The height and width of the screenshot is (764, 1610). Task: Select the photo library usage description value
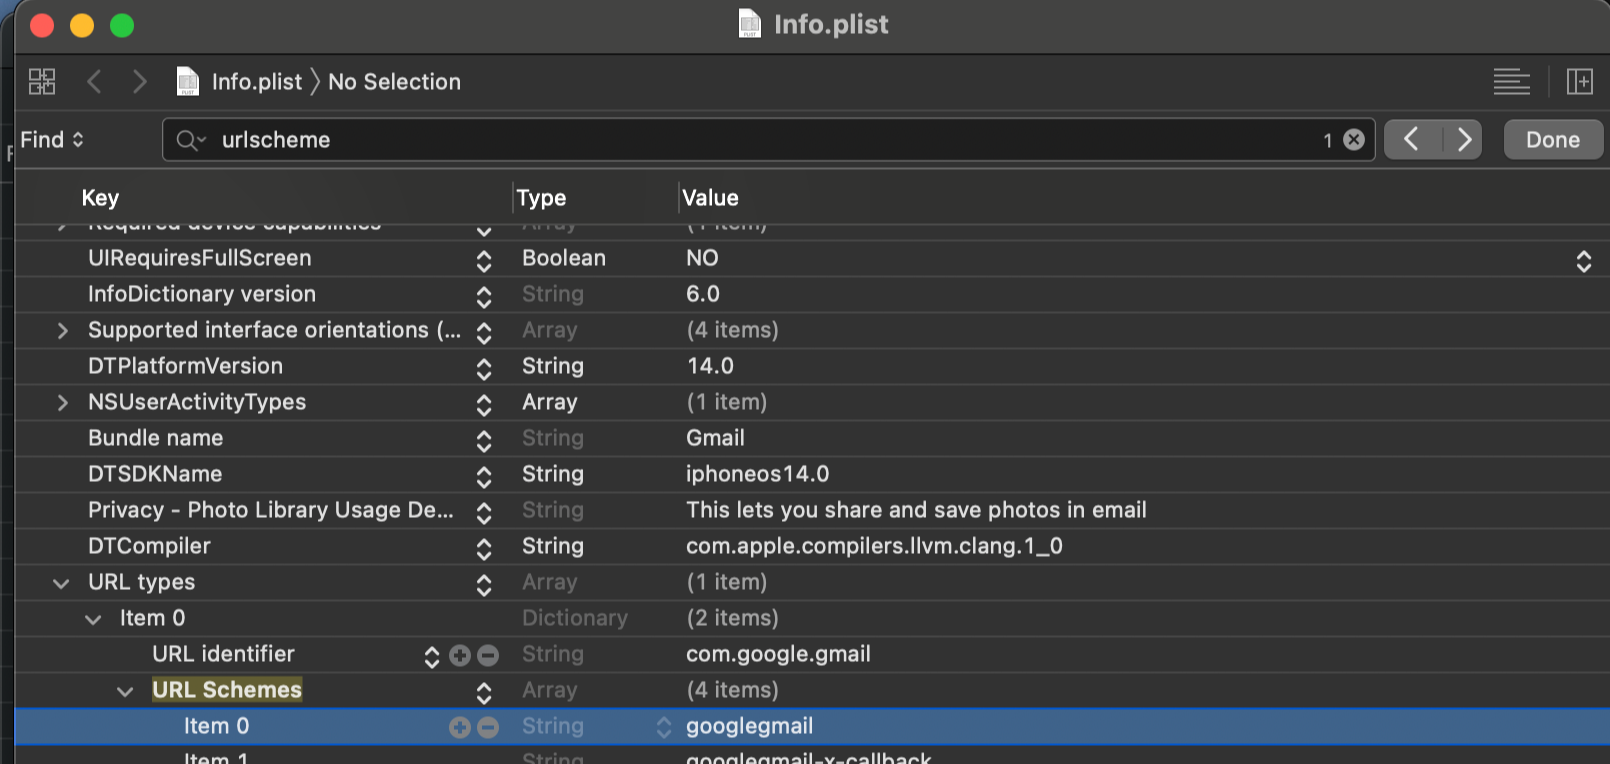point(916,510)
